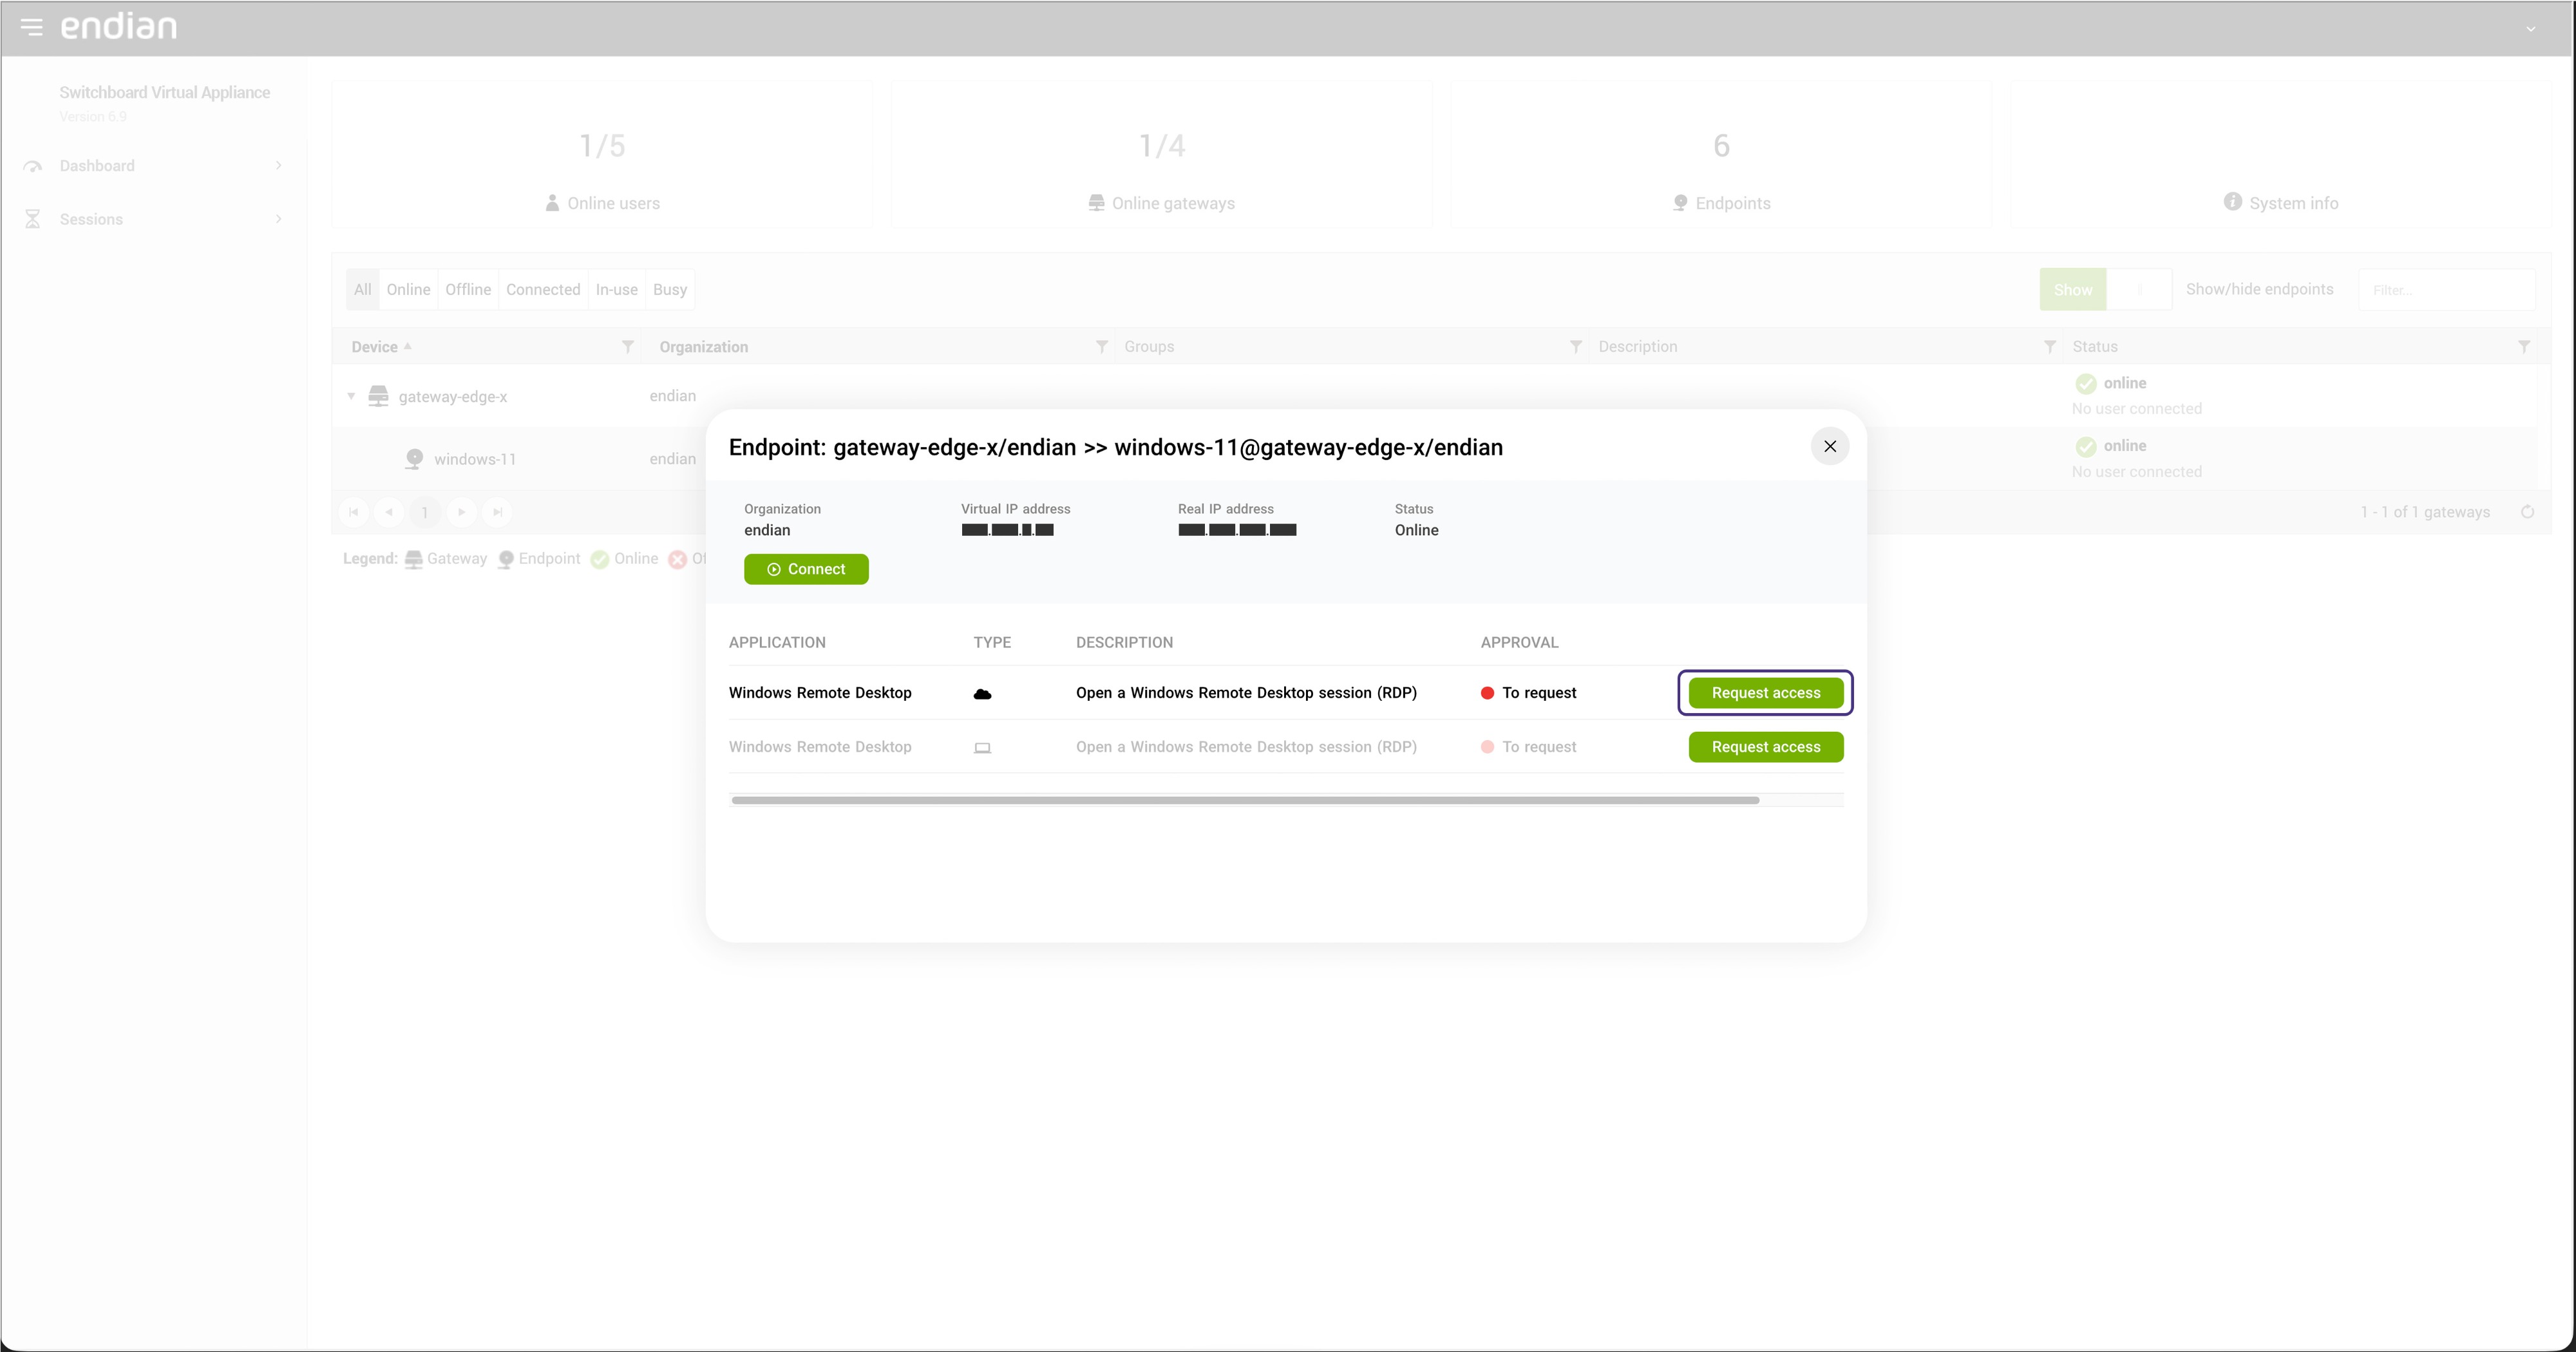Click the dialog's horizontal scrollbar
This screenshot has height=1352, width=2576.
[x=1245, y=800]
